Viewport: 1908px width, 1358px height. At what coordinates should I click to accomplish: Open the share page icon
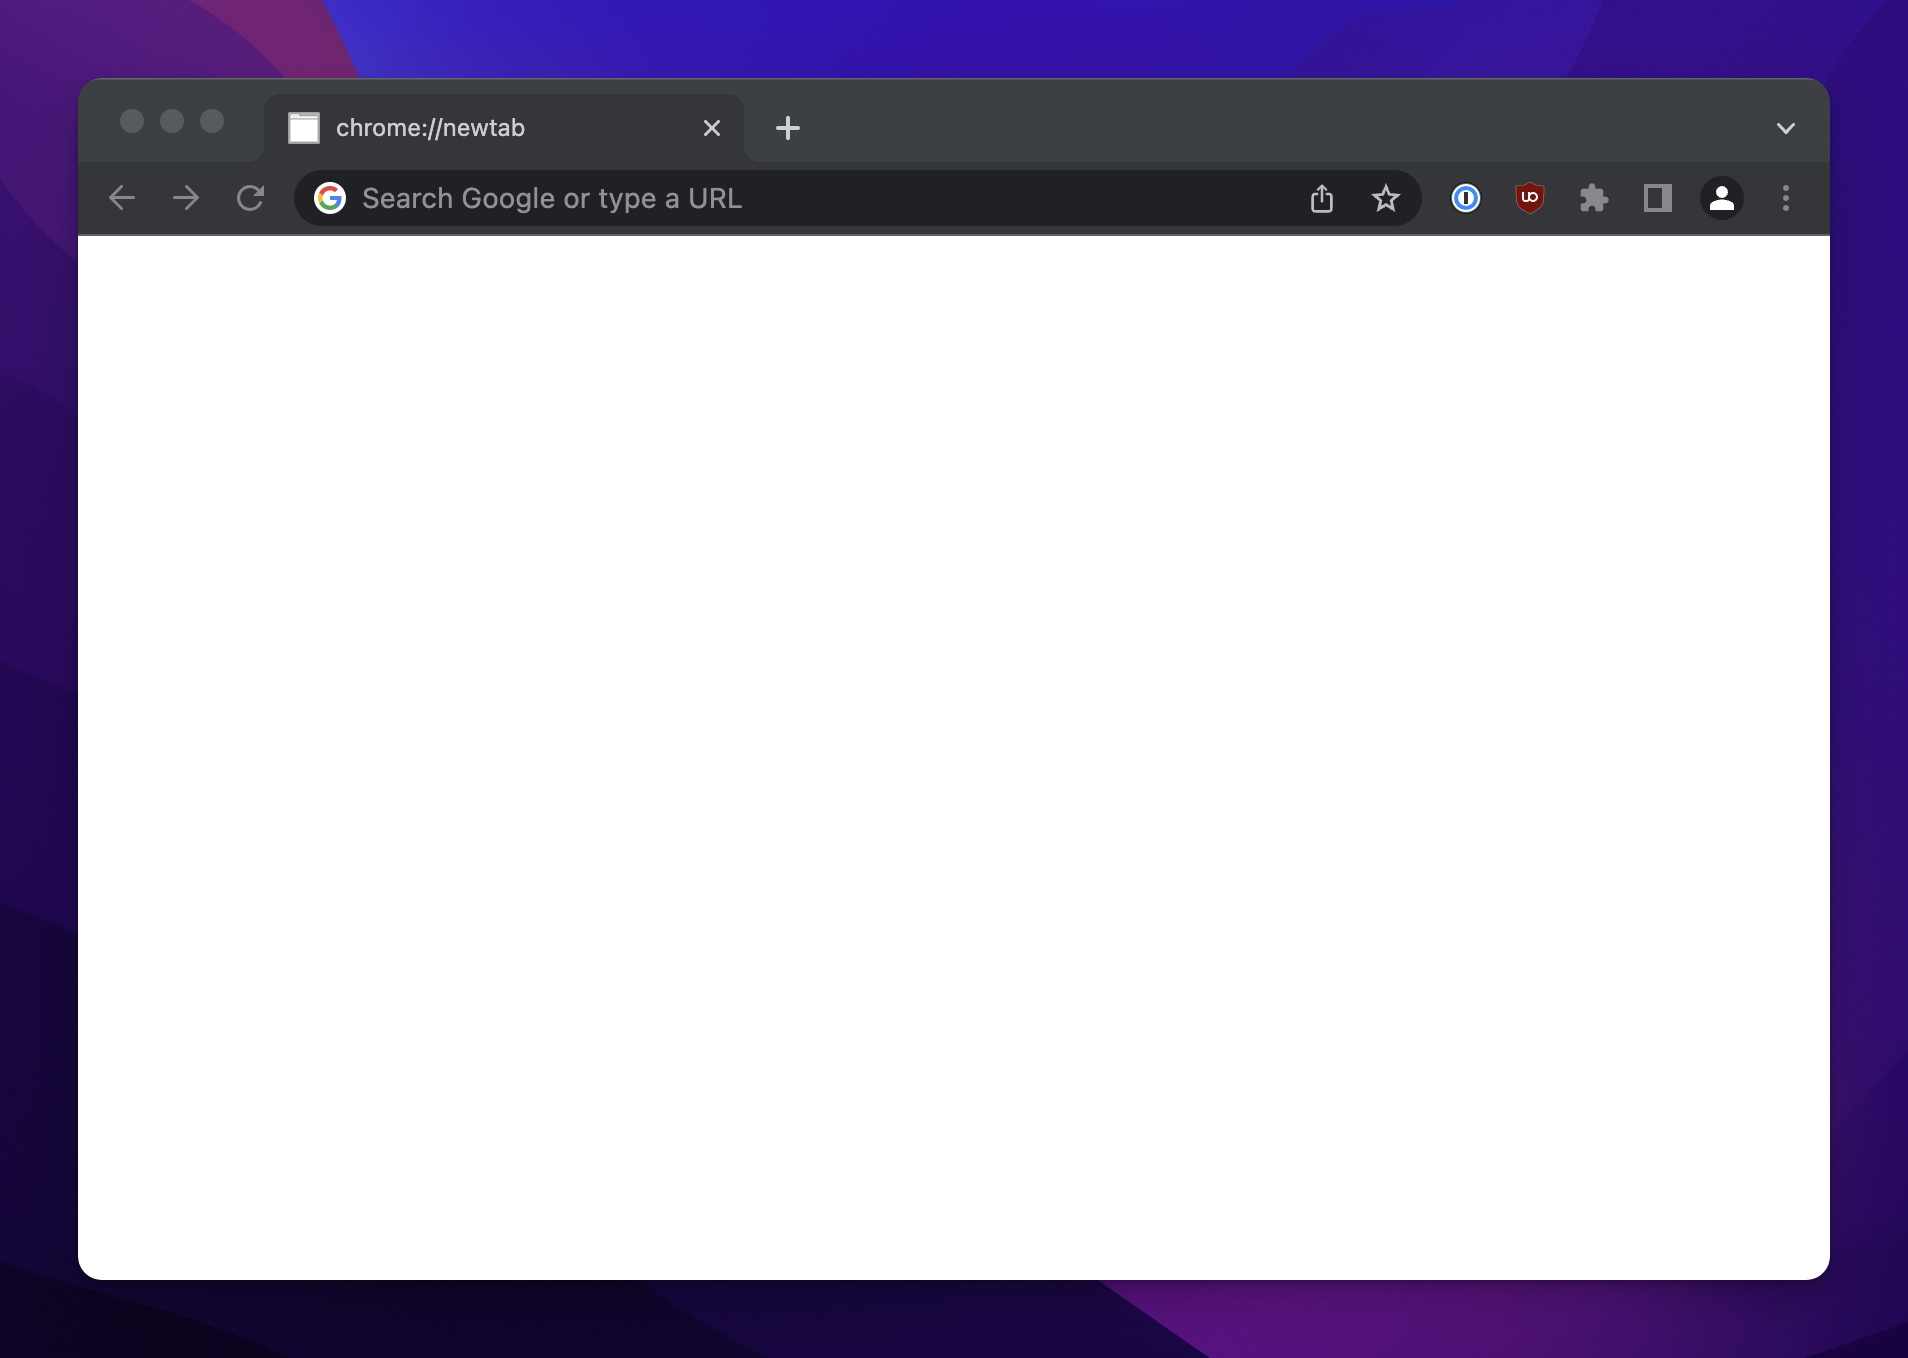tap(1322, 198)
